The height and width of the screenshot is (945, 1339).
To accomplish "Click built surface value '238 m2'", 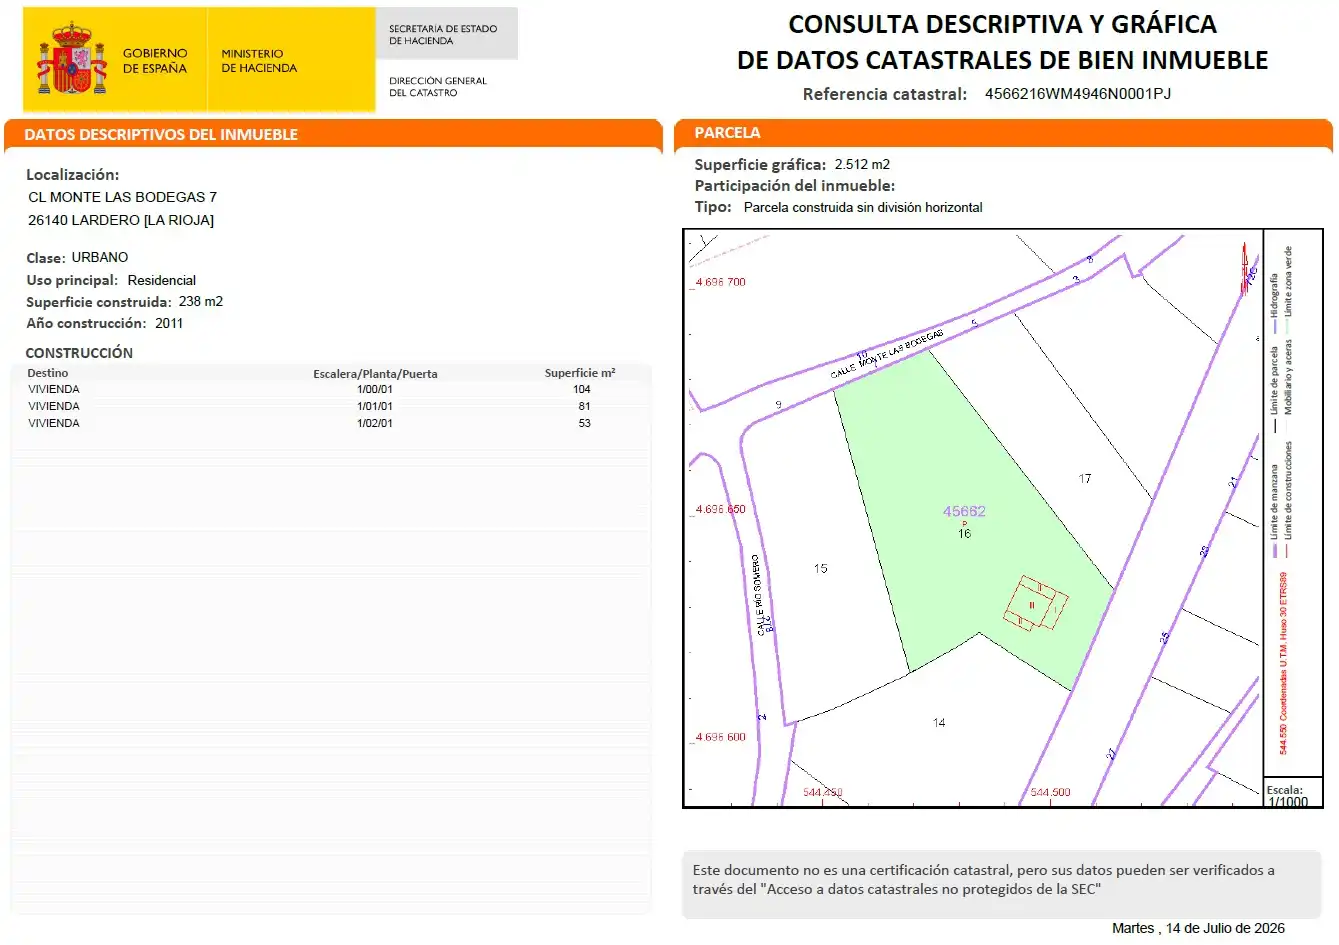I will (x=201, y=301).
